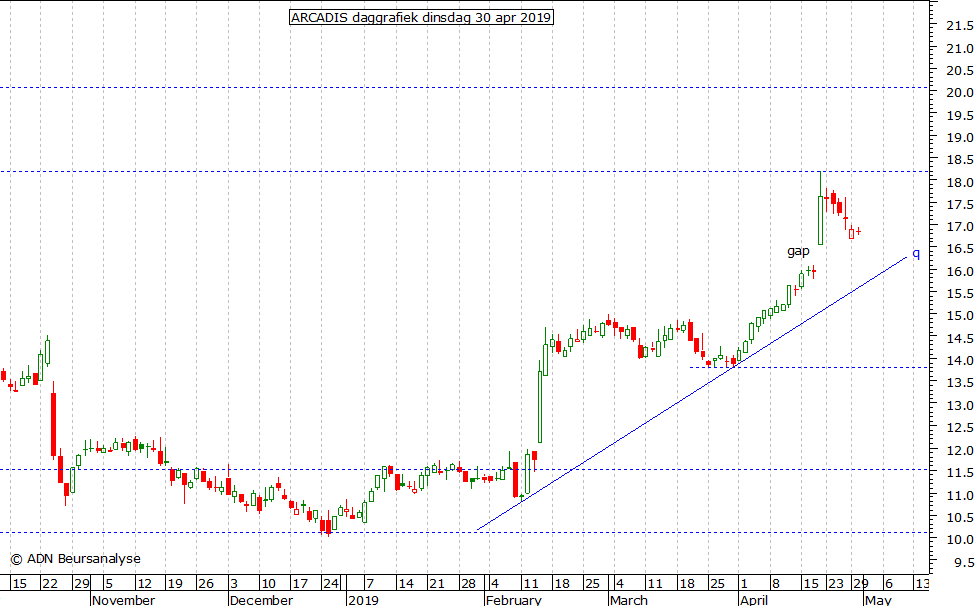The image size is (977, 606).
Task: Pick the date label 17 in December
Action: (x=300, y=584)
